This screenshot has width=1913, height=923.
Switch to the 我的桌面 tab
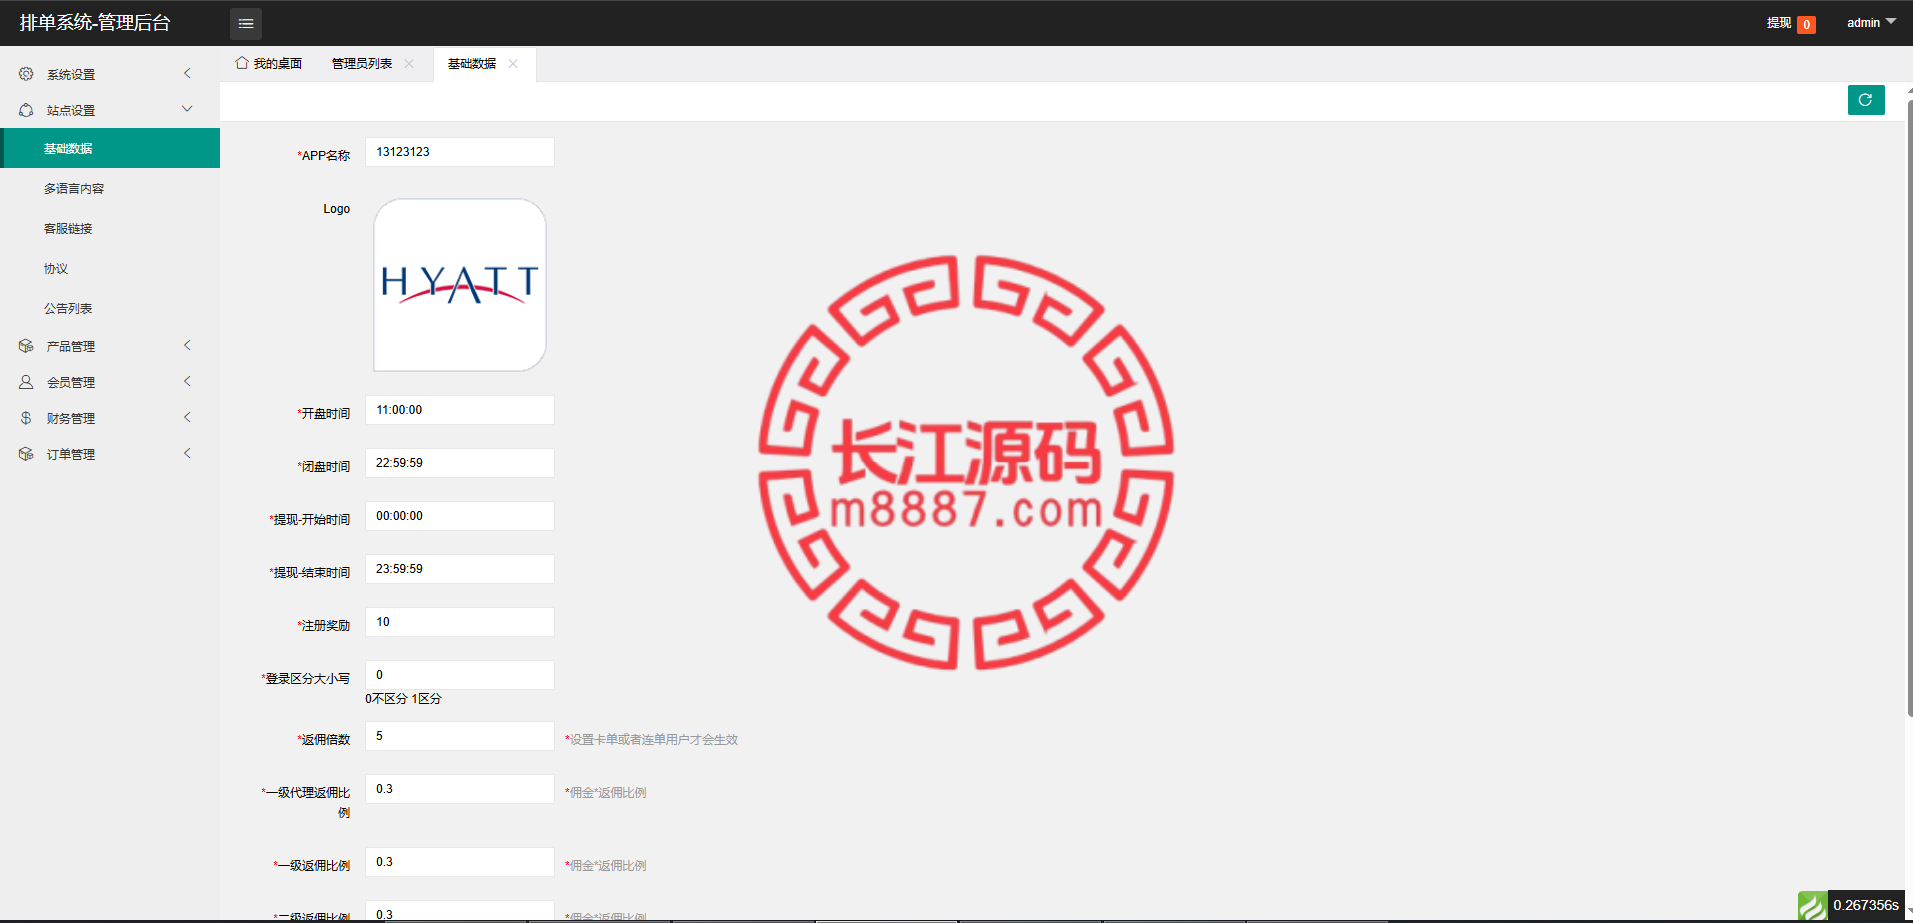point(269,63)
